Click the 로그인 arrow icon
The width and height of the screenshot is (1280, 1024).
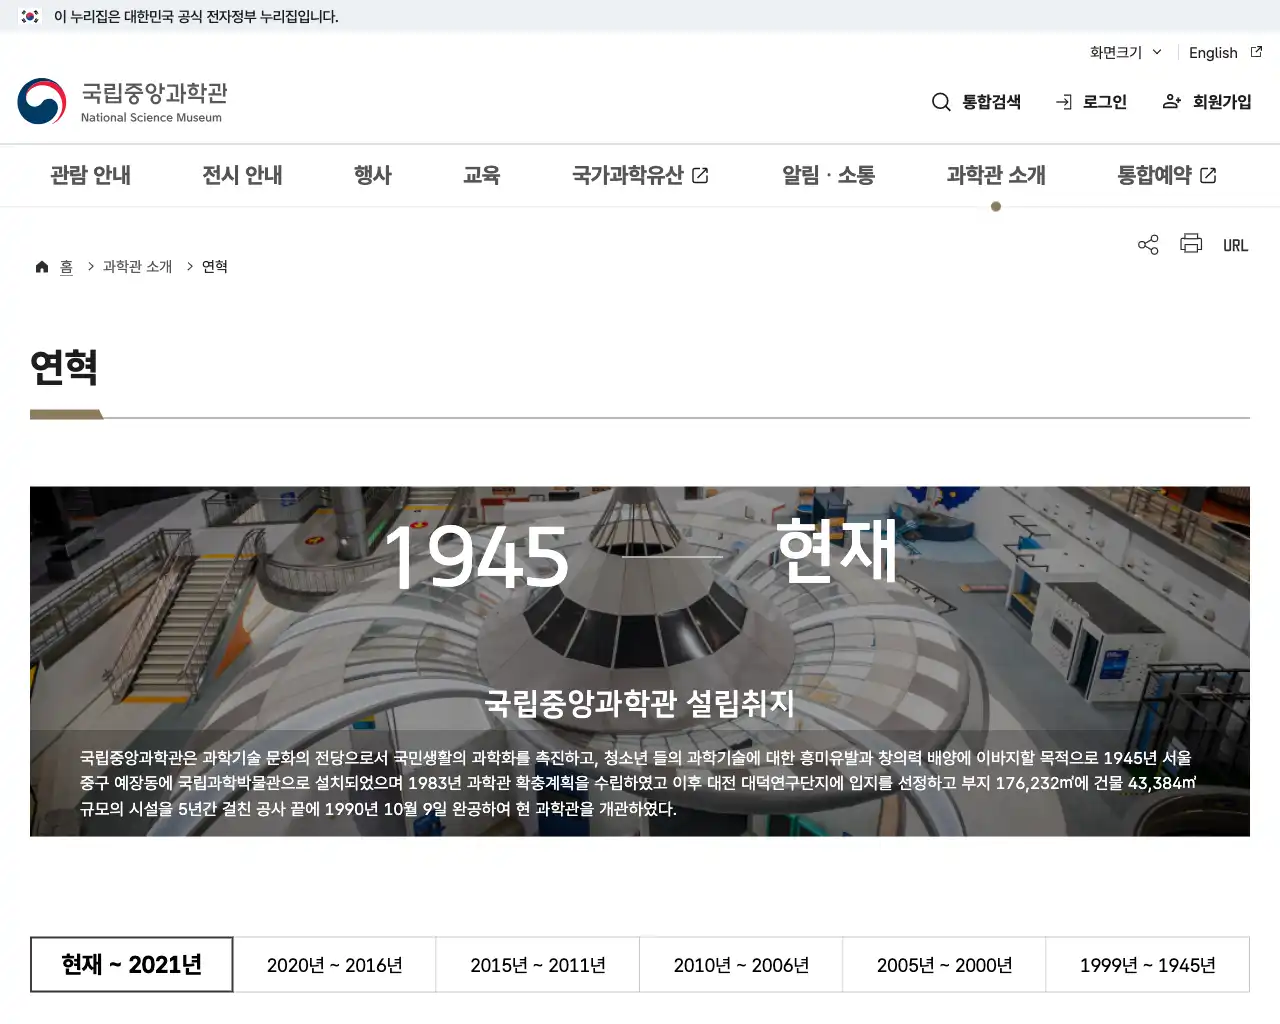[x=1063, y=101]
